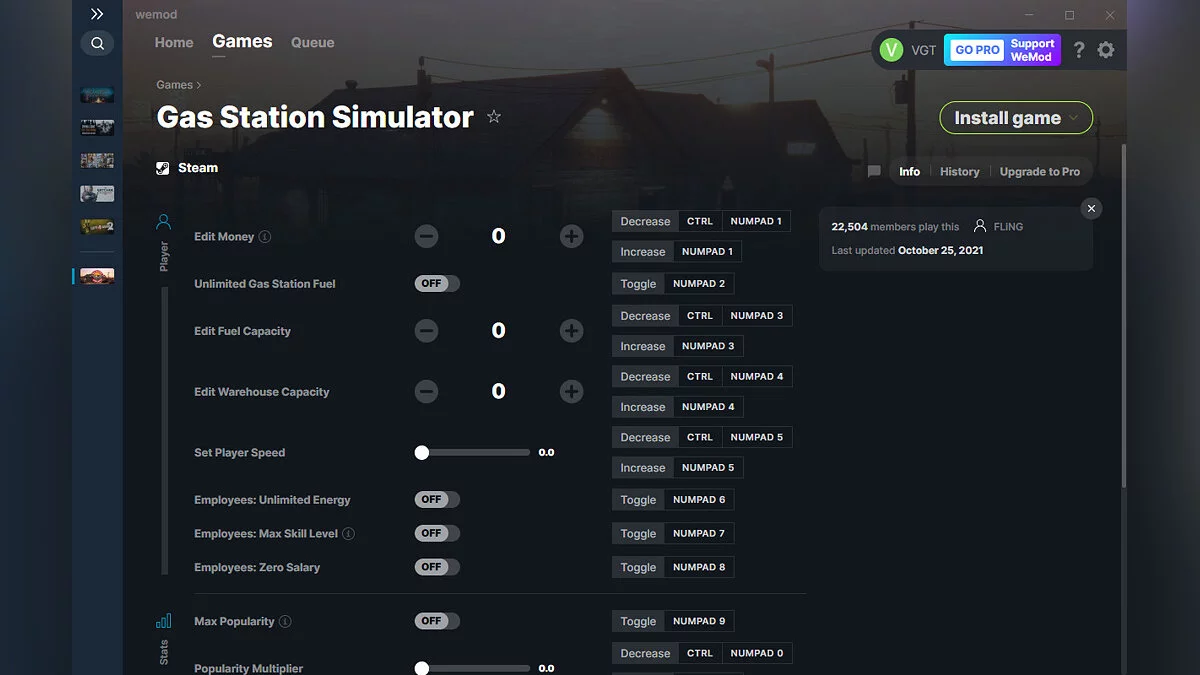Image resolution: width=1200 pixels, height=675 pixels.
Task: Open the Upgrade to Pro tab
Action: tap(1040, 172)
